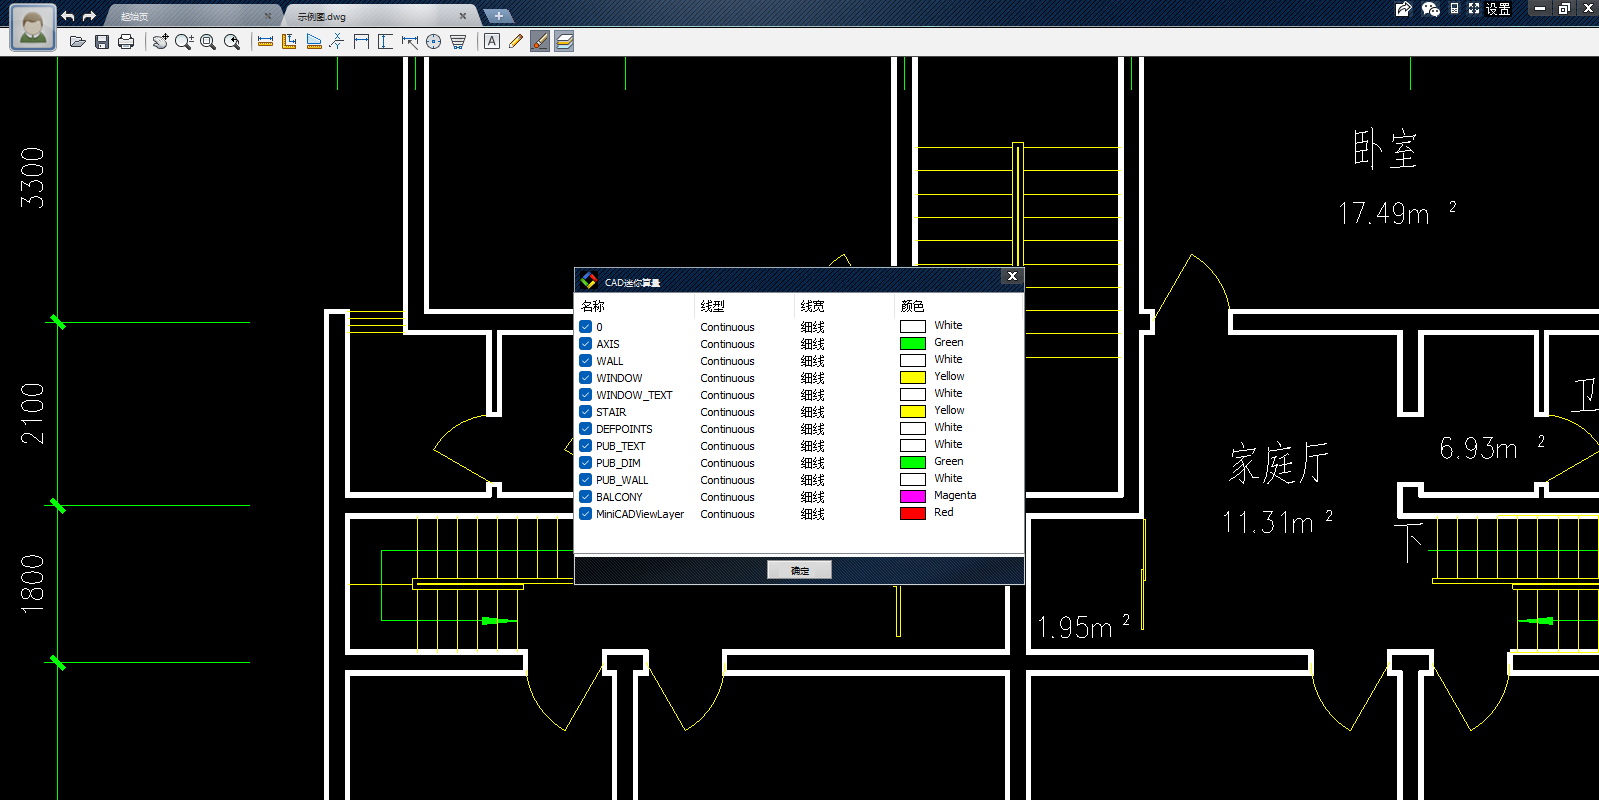Open the layer manager stack icon
The image size is (1599, 800).
(564, 42)
